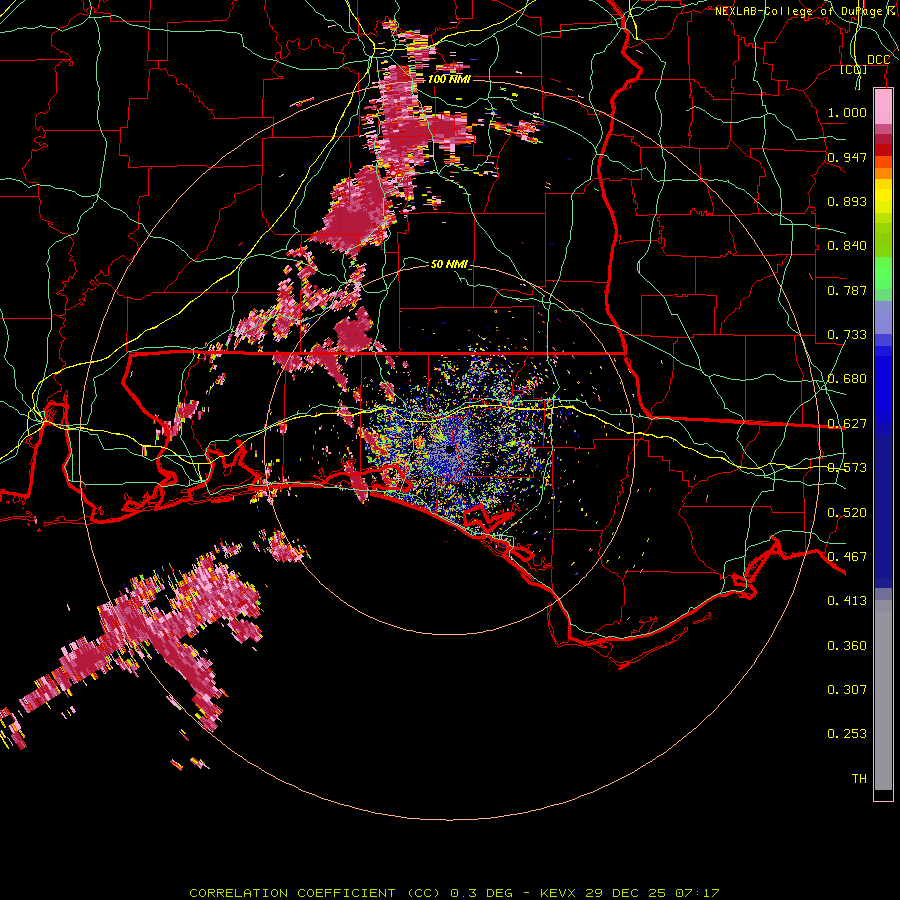Click the 0.627 legend value
Screen dimensions: 900x900
coord(847,424)
